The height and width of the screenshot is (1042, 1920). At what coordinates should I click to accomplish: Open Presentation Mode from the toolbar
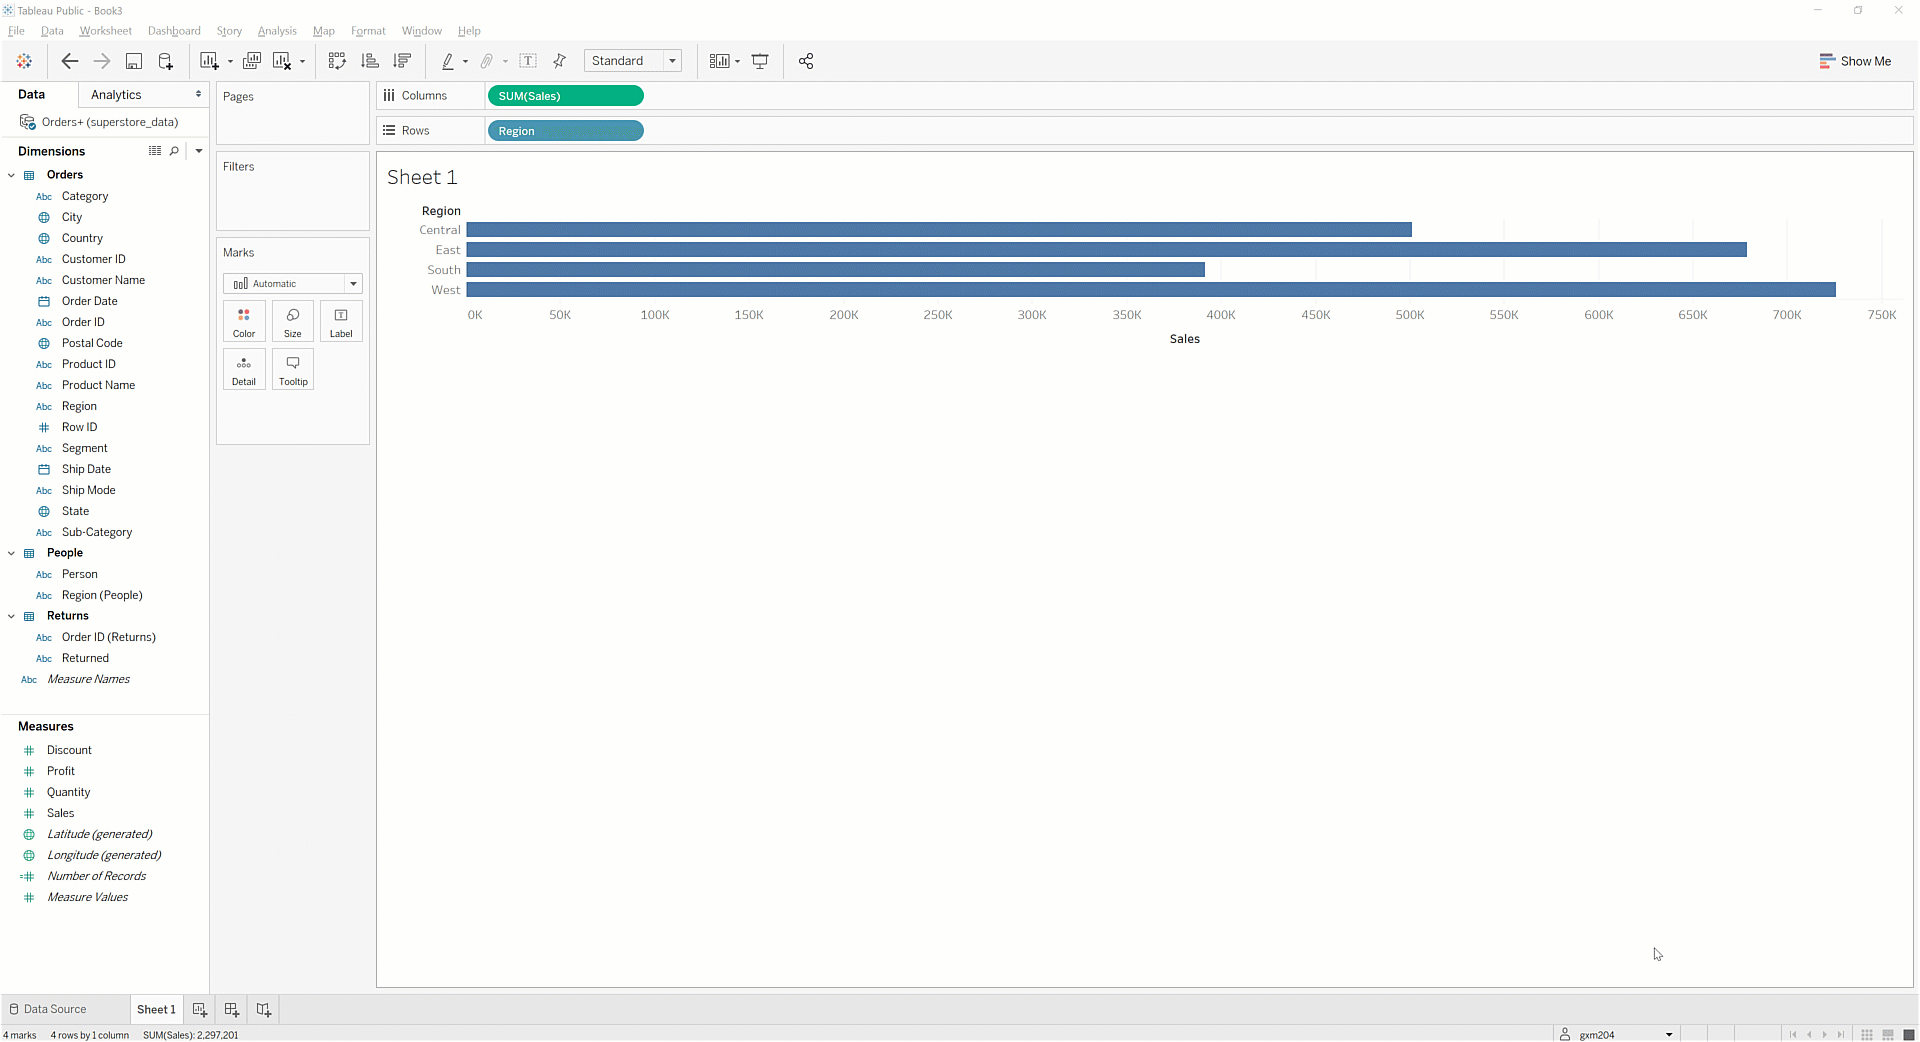760,61
